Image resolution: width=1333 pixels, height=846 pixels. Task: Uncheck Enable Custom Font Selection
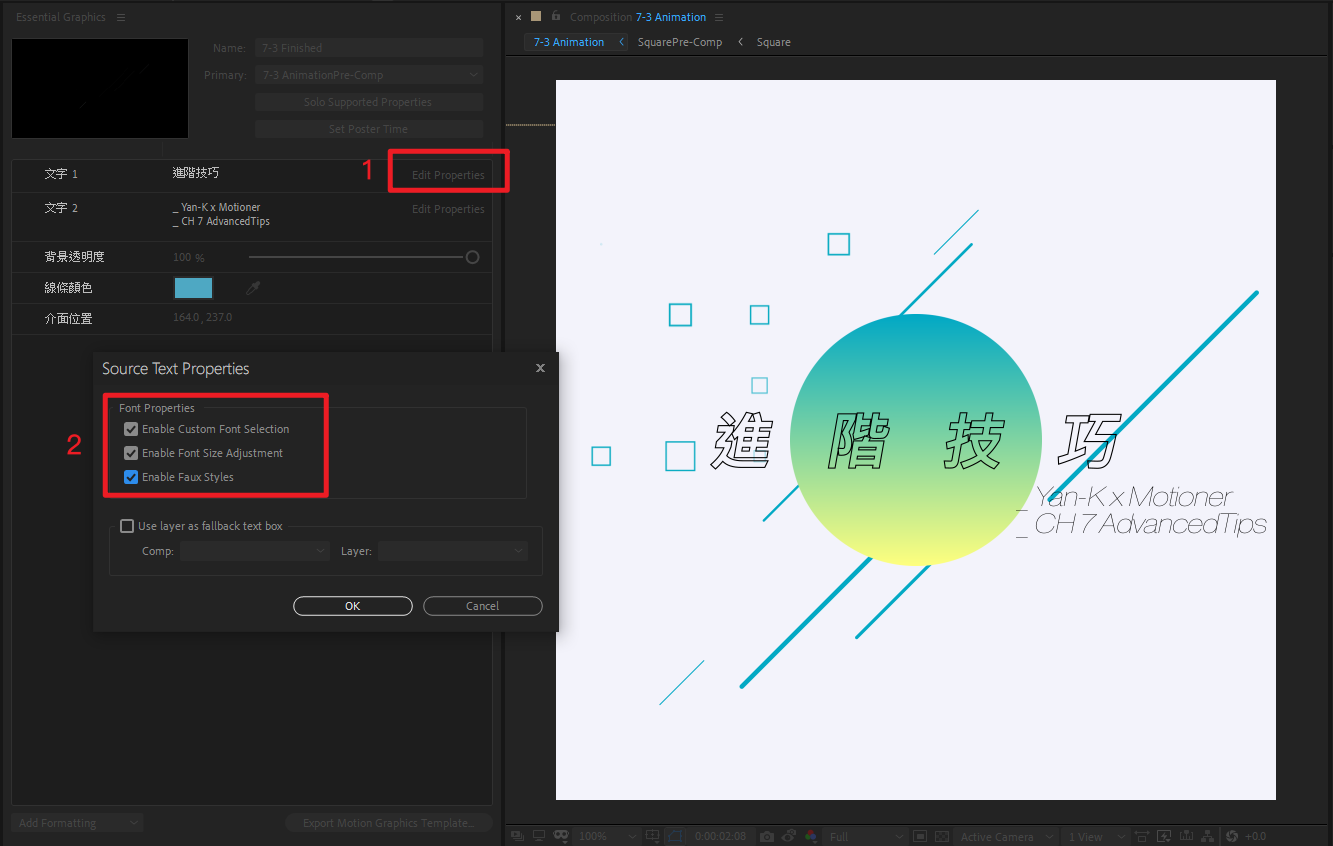pyautogui.click(x=131, y=429)
